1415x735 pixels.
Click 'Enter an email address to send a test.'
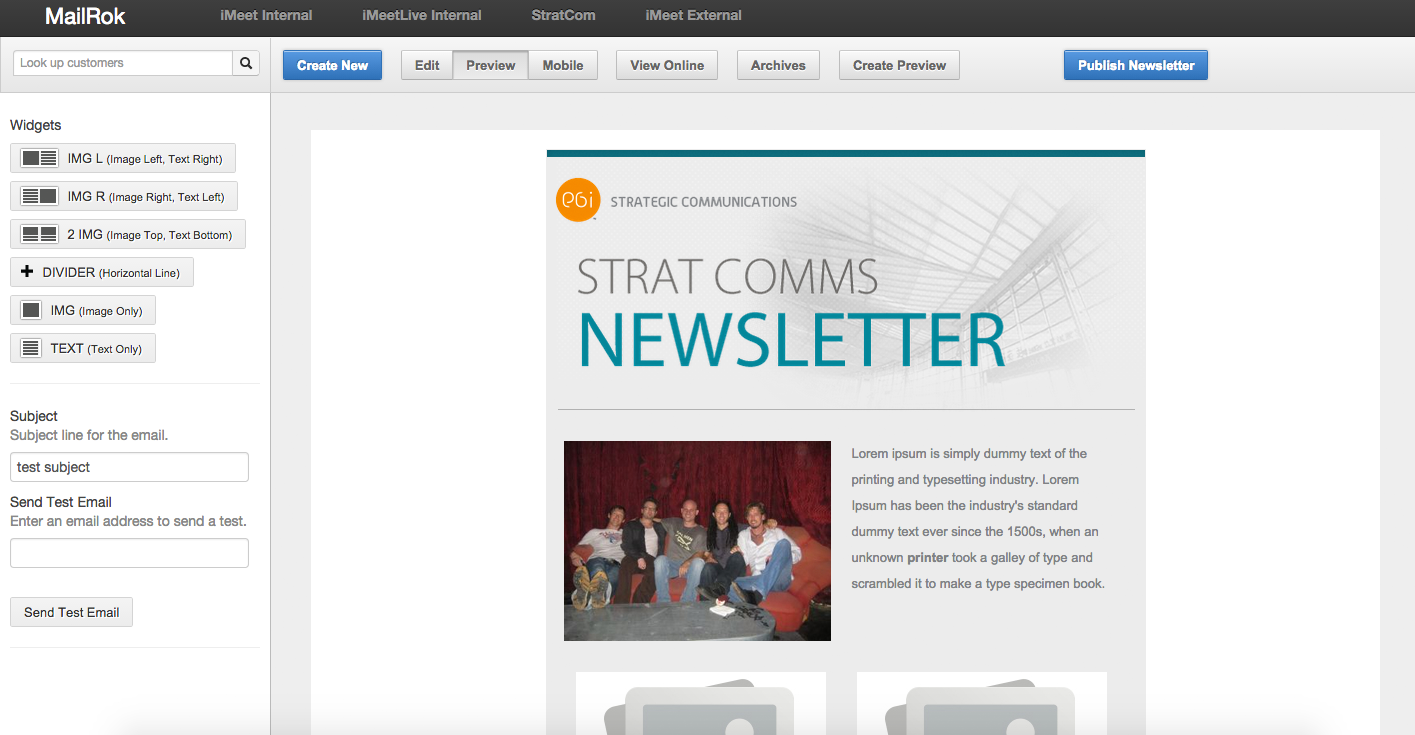(128, 521)
